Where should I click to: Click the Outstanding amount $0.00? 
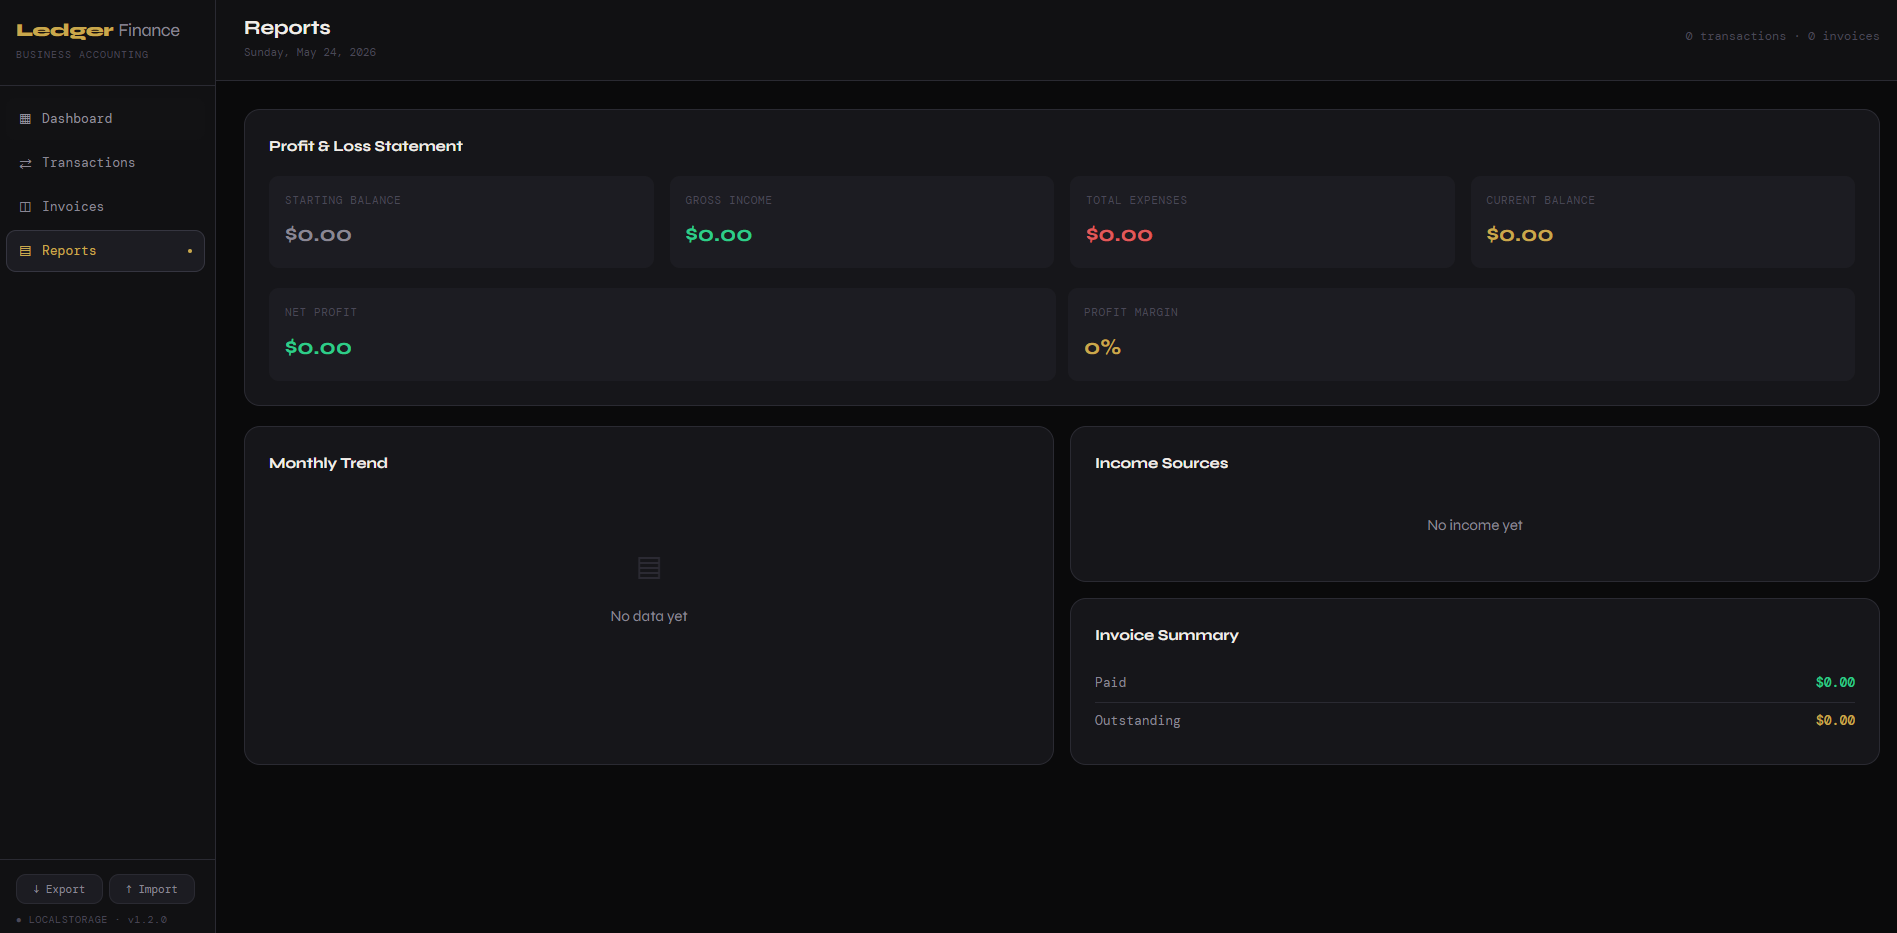[1835, 720]
